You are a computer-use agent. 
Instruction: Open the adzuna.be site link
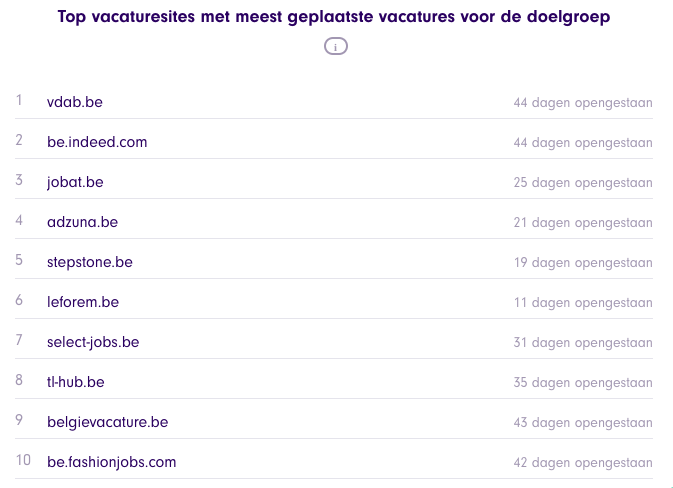[82, 222]
